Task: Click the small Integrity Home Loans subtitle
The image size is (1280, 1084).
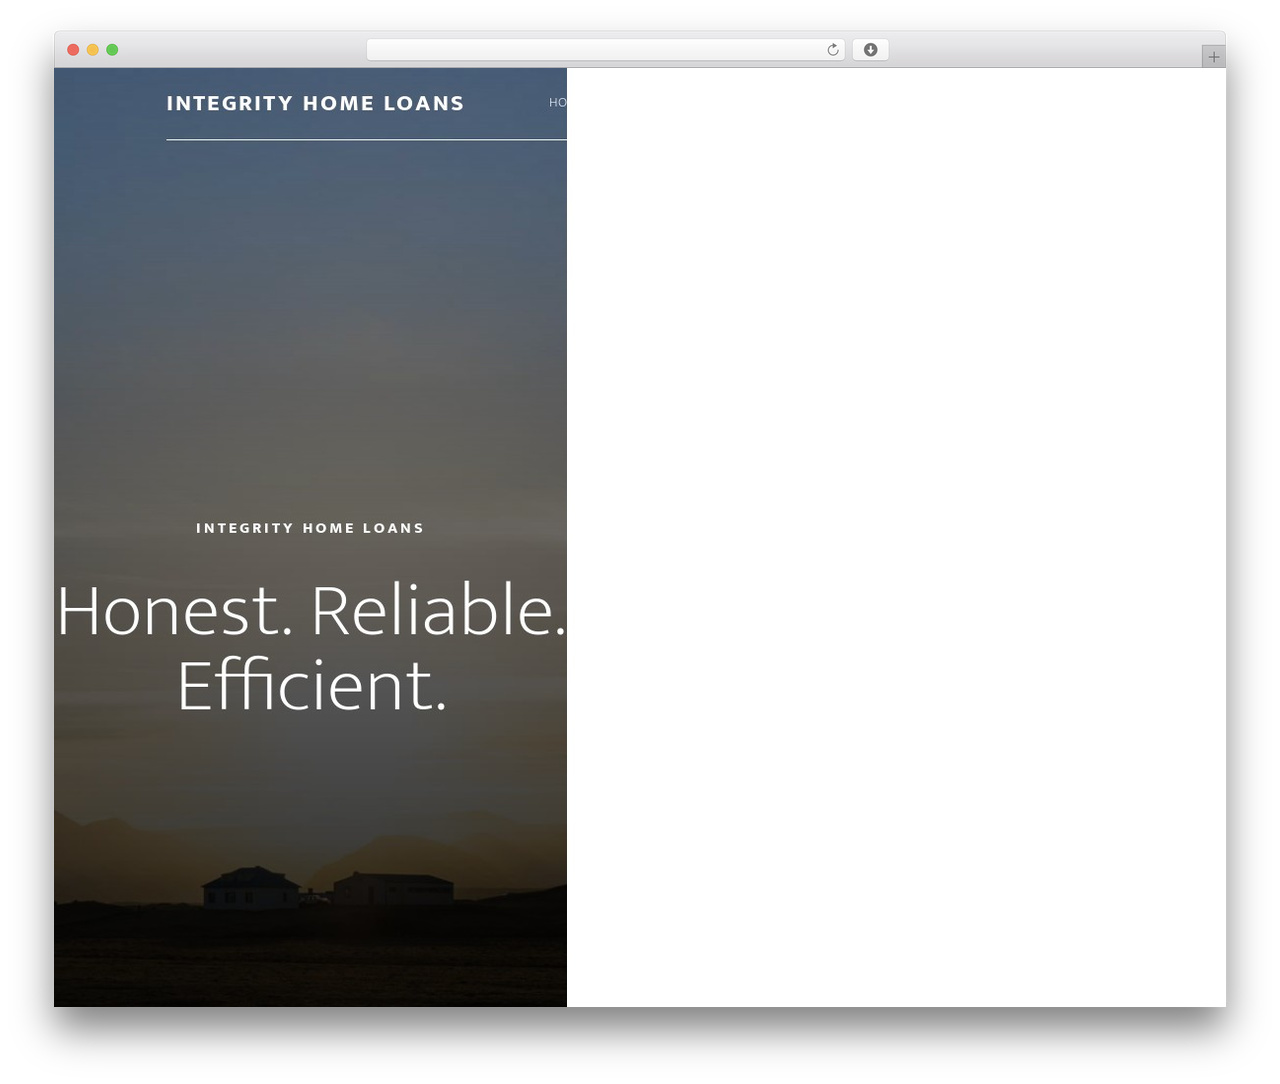Action: (310, 528)
